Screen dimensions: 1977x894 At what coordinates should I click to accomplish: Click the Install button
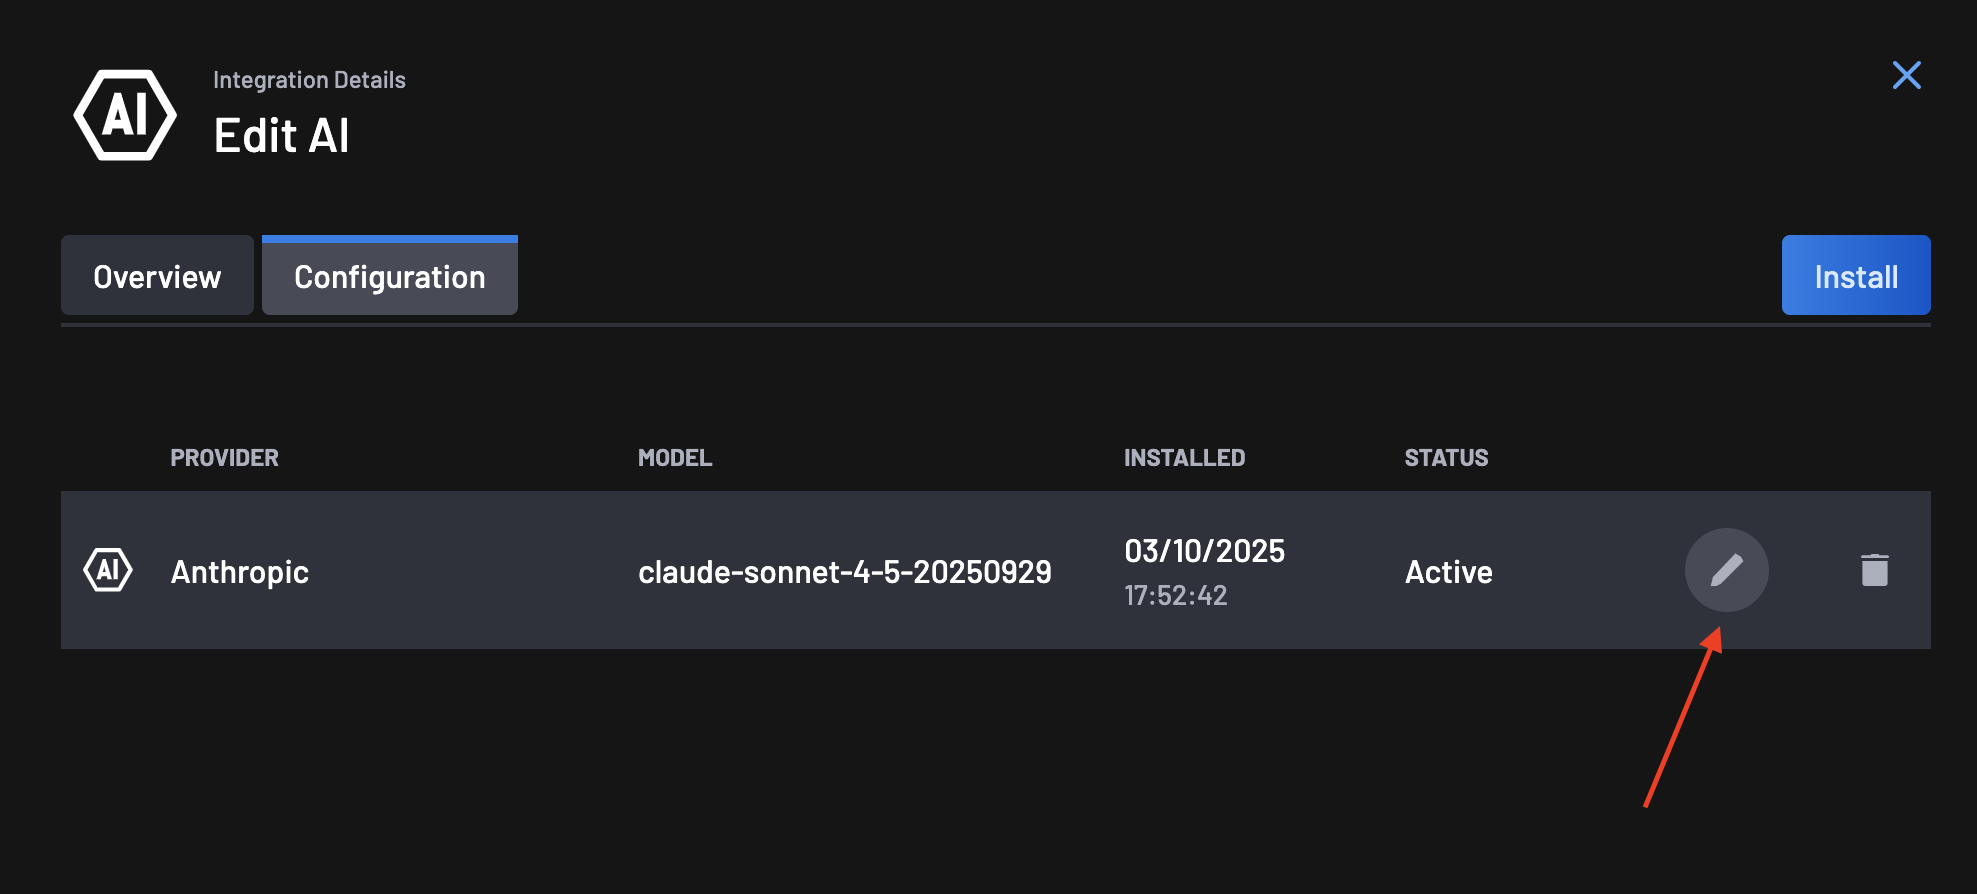tap(1855, 275)
